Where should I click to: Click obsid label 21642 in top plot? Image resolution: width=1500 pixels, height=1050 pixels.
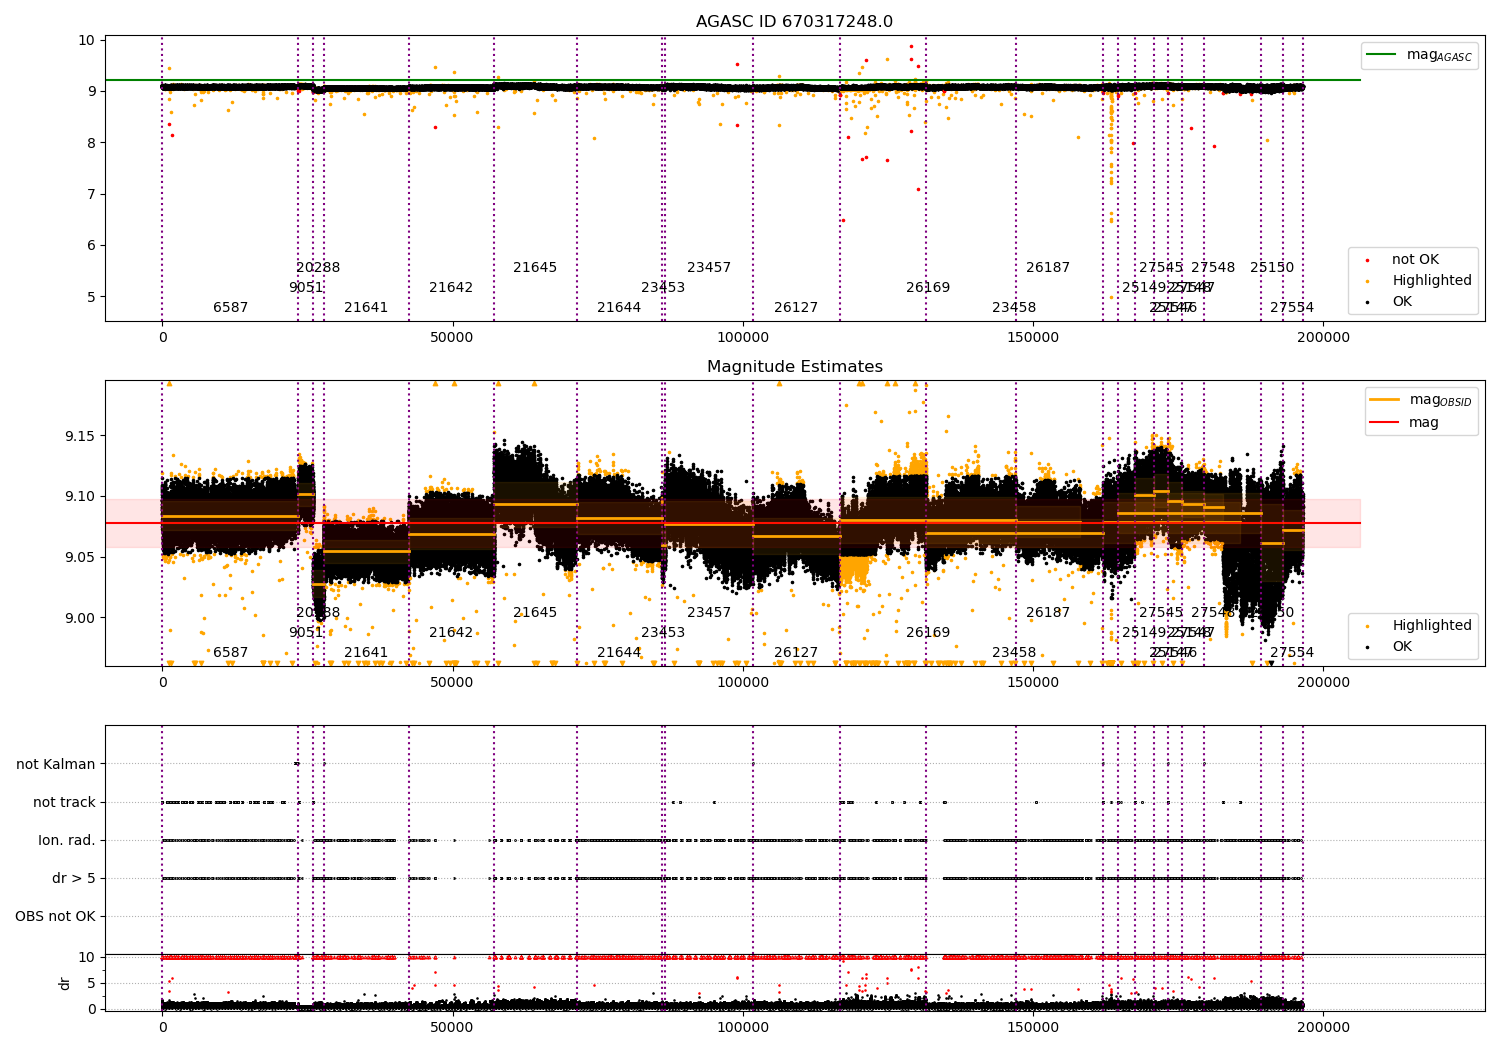451,288
